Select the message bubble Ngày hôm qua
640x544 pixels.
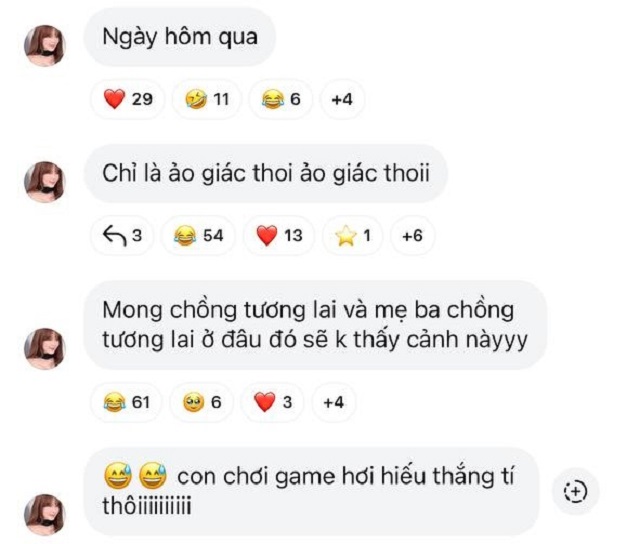(180, 37)
